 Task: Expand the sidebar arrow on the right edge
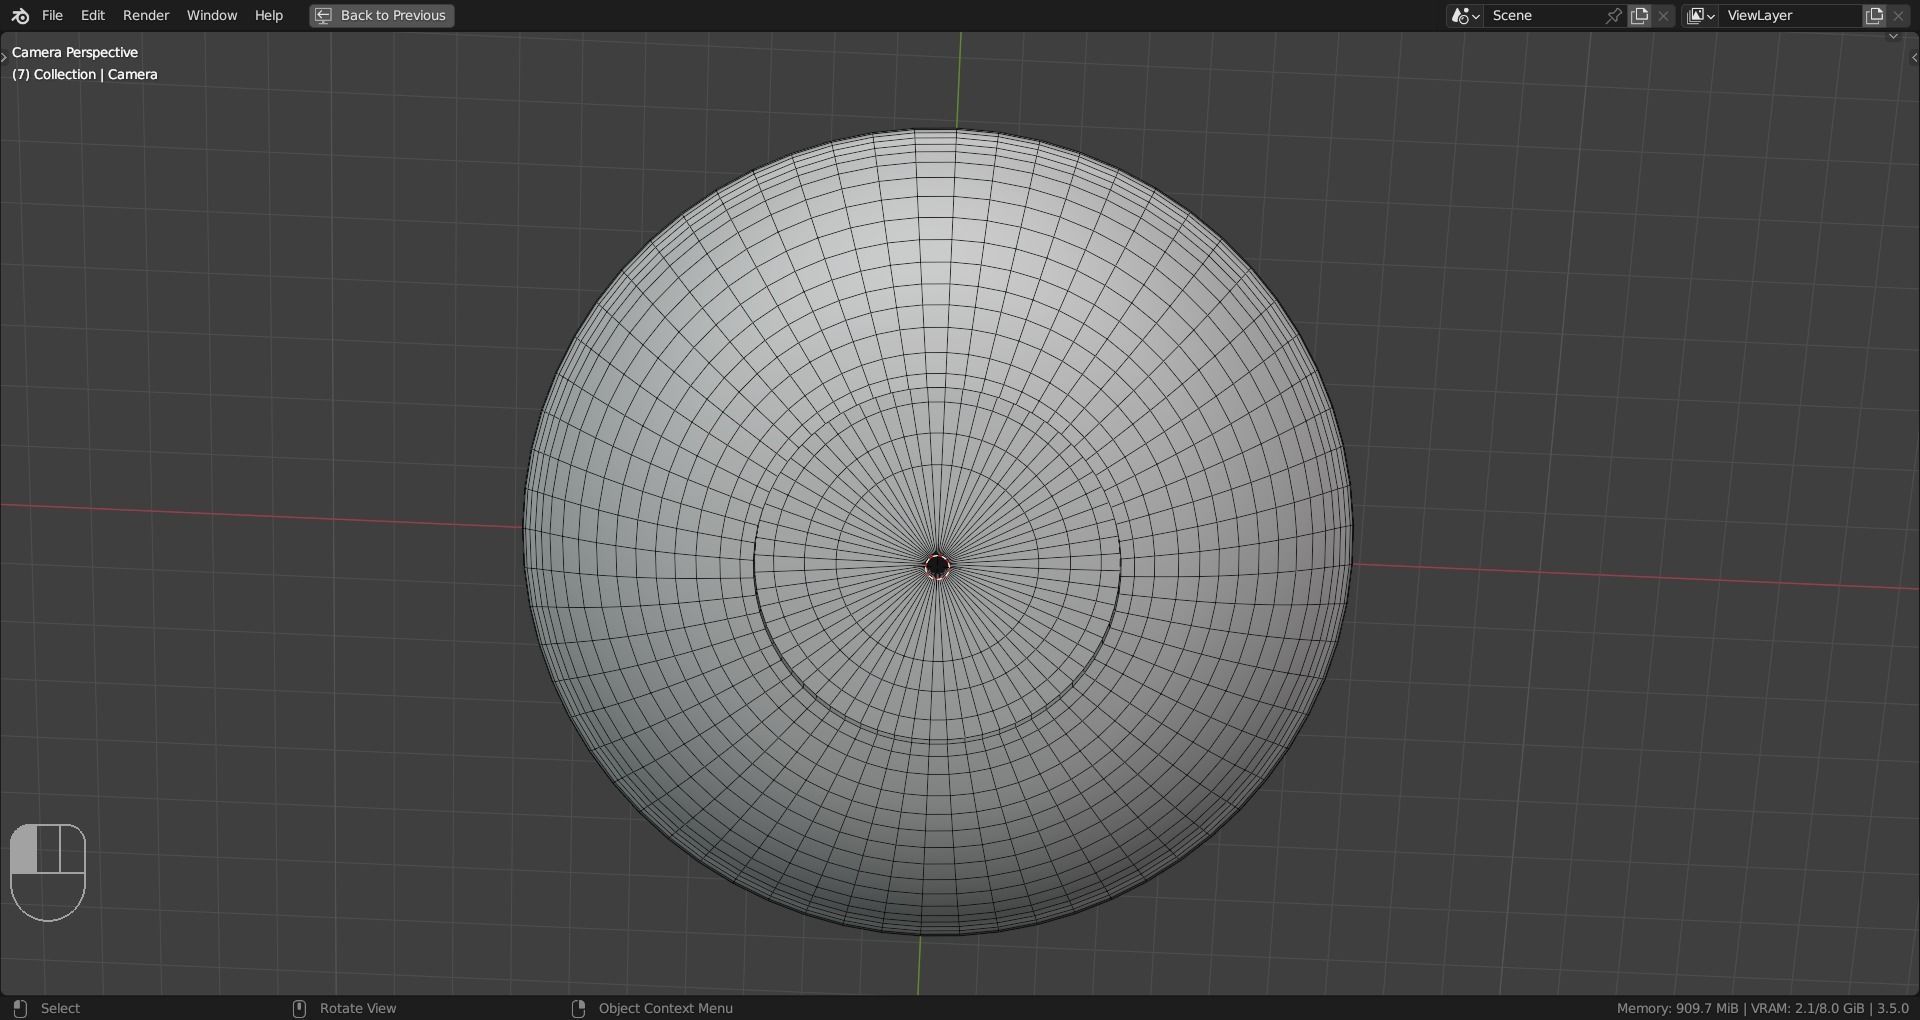[x=1913, y=58]
